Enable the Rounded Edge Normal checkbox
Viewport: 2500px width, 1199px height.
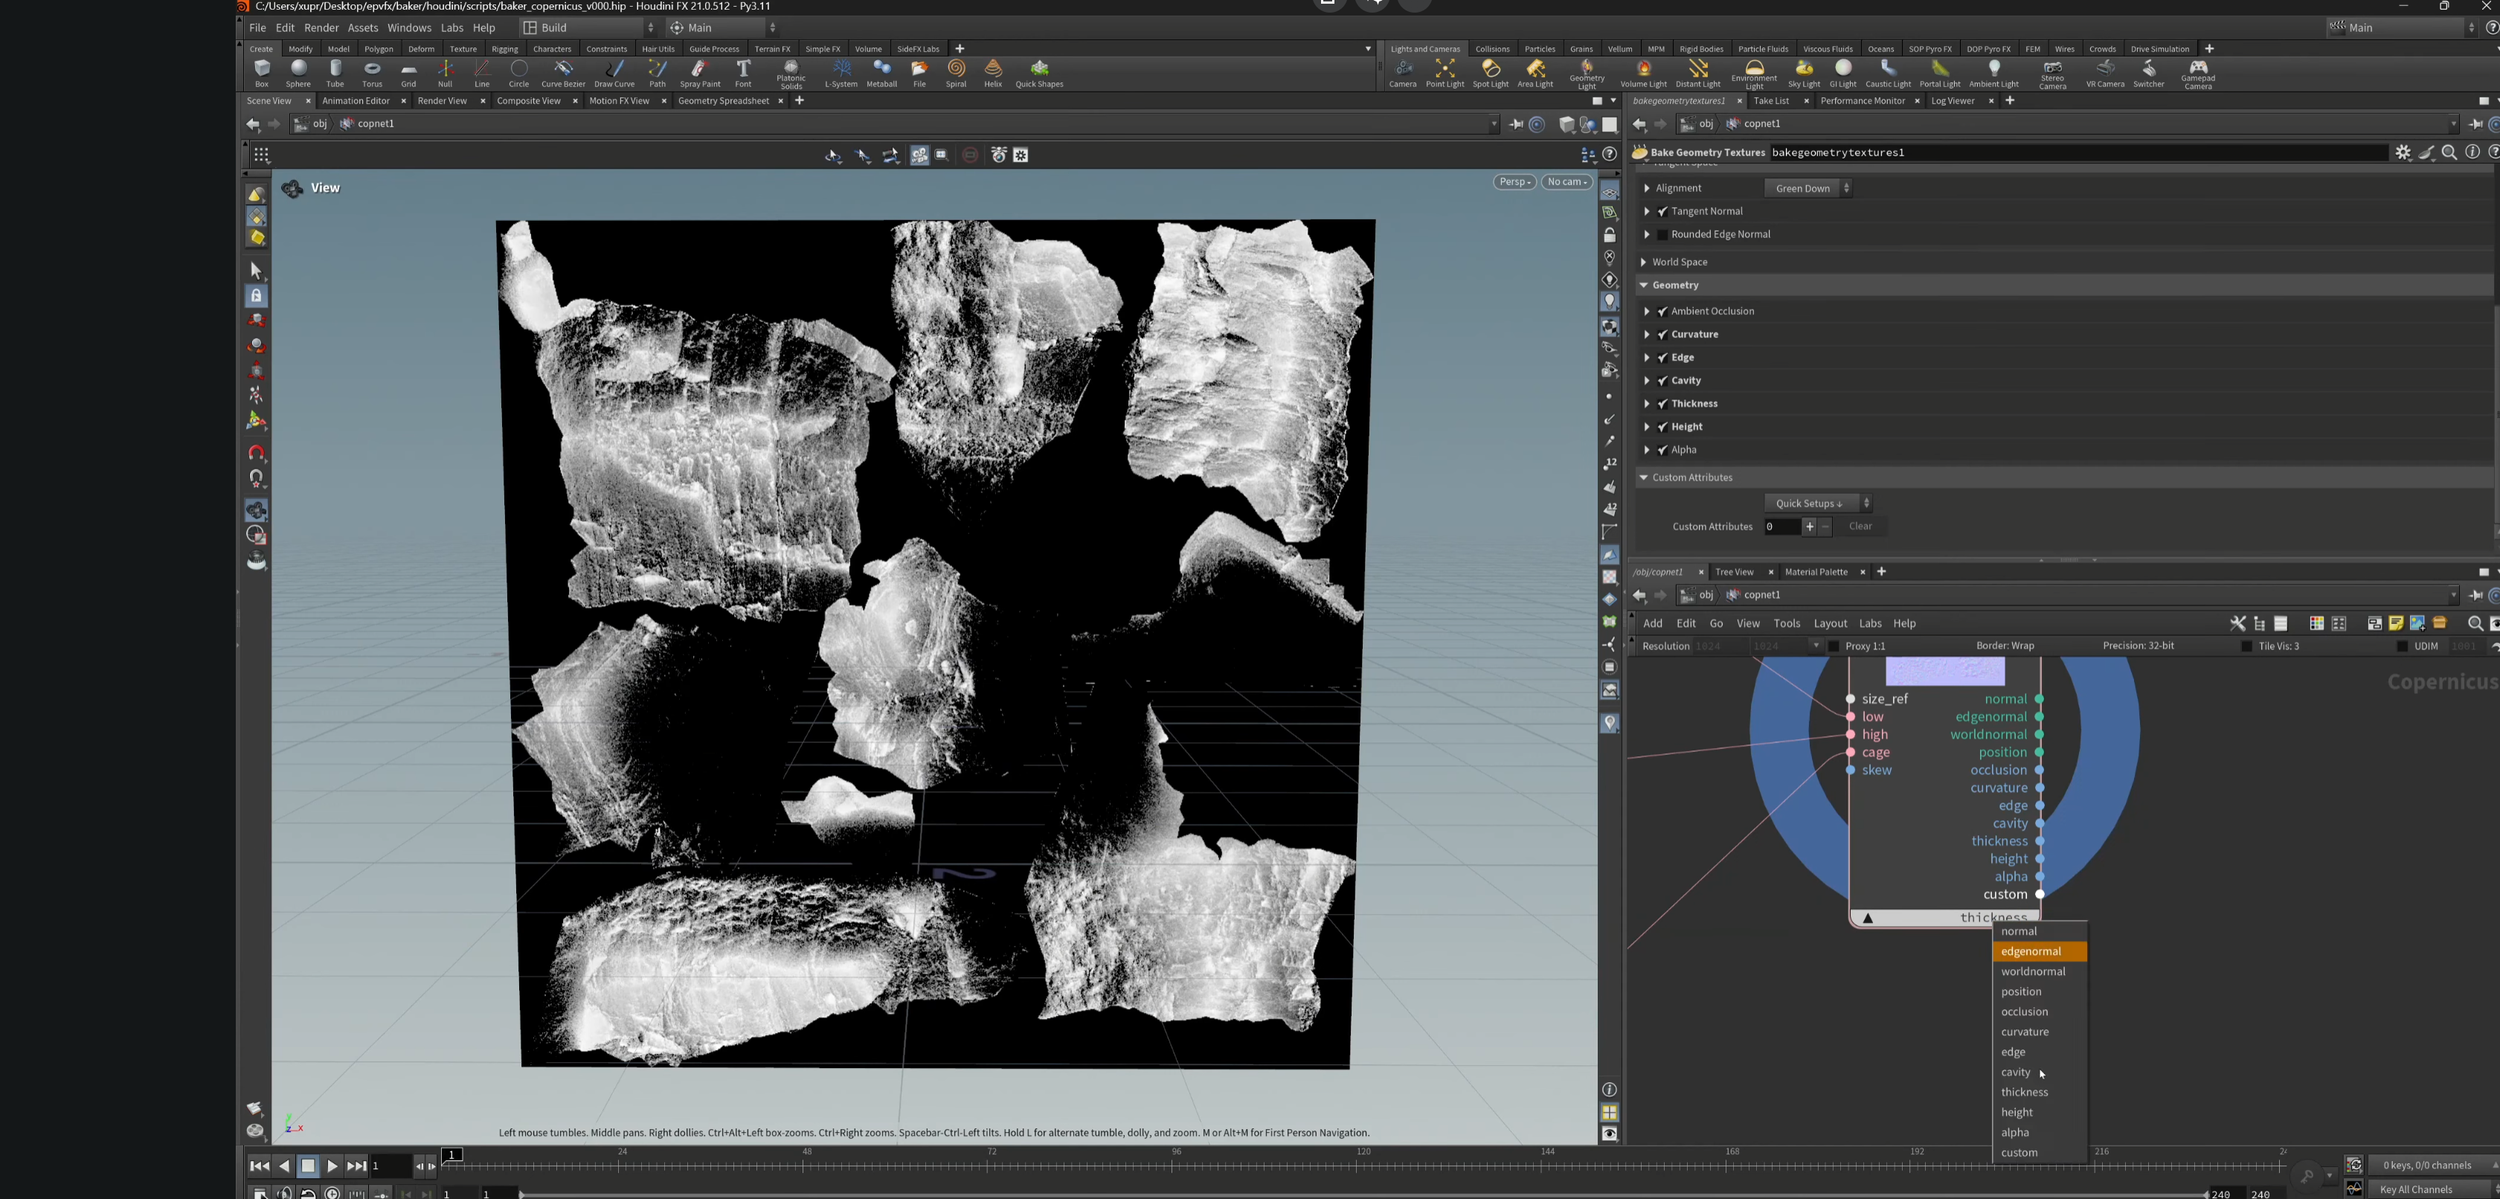pyautogui.click(x=1662, y=235)
